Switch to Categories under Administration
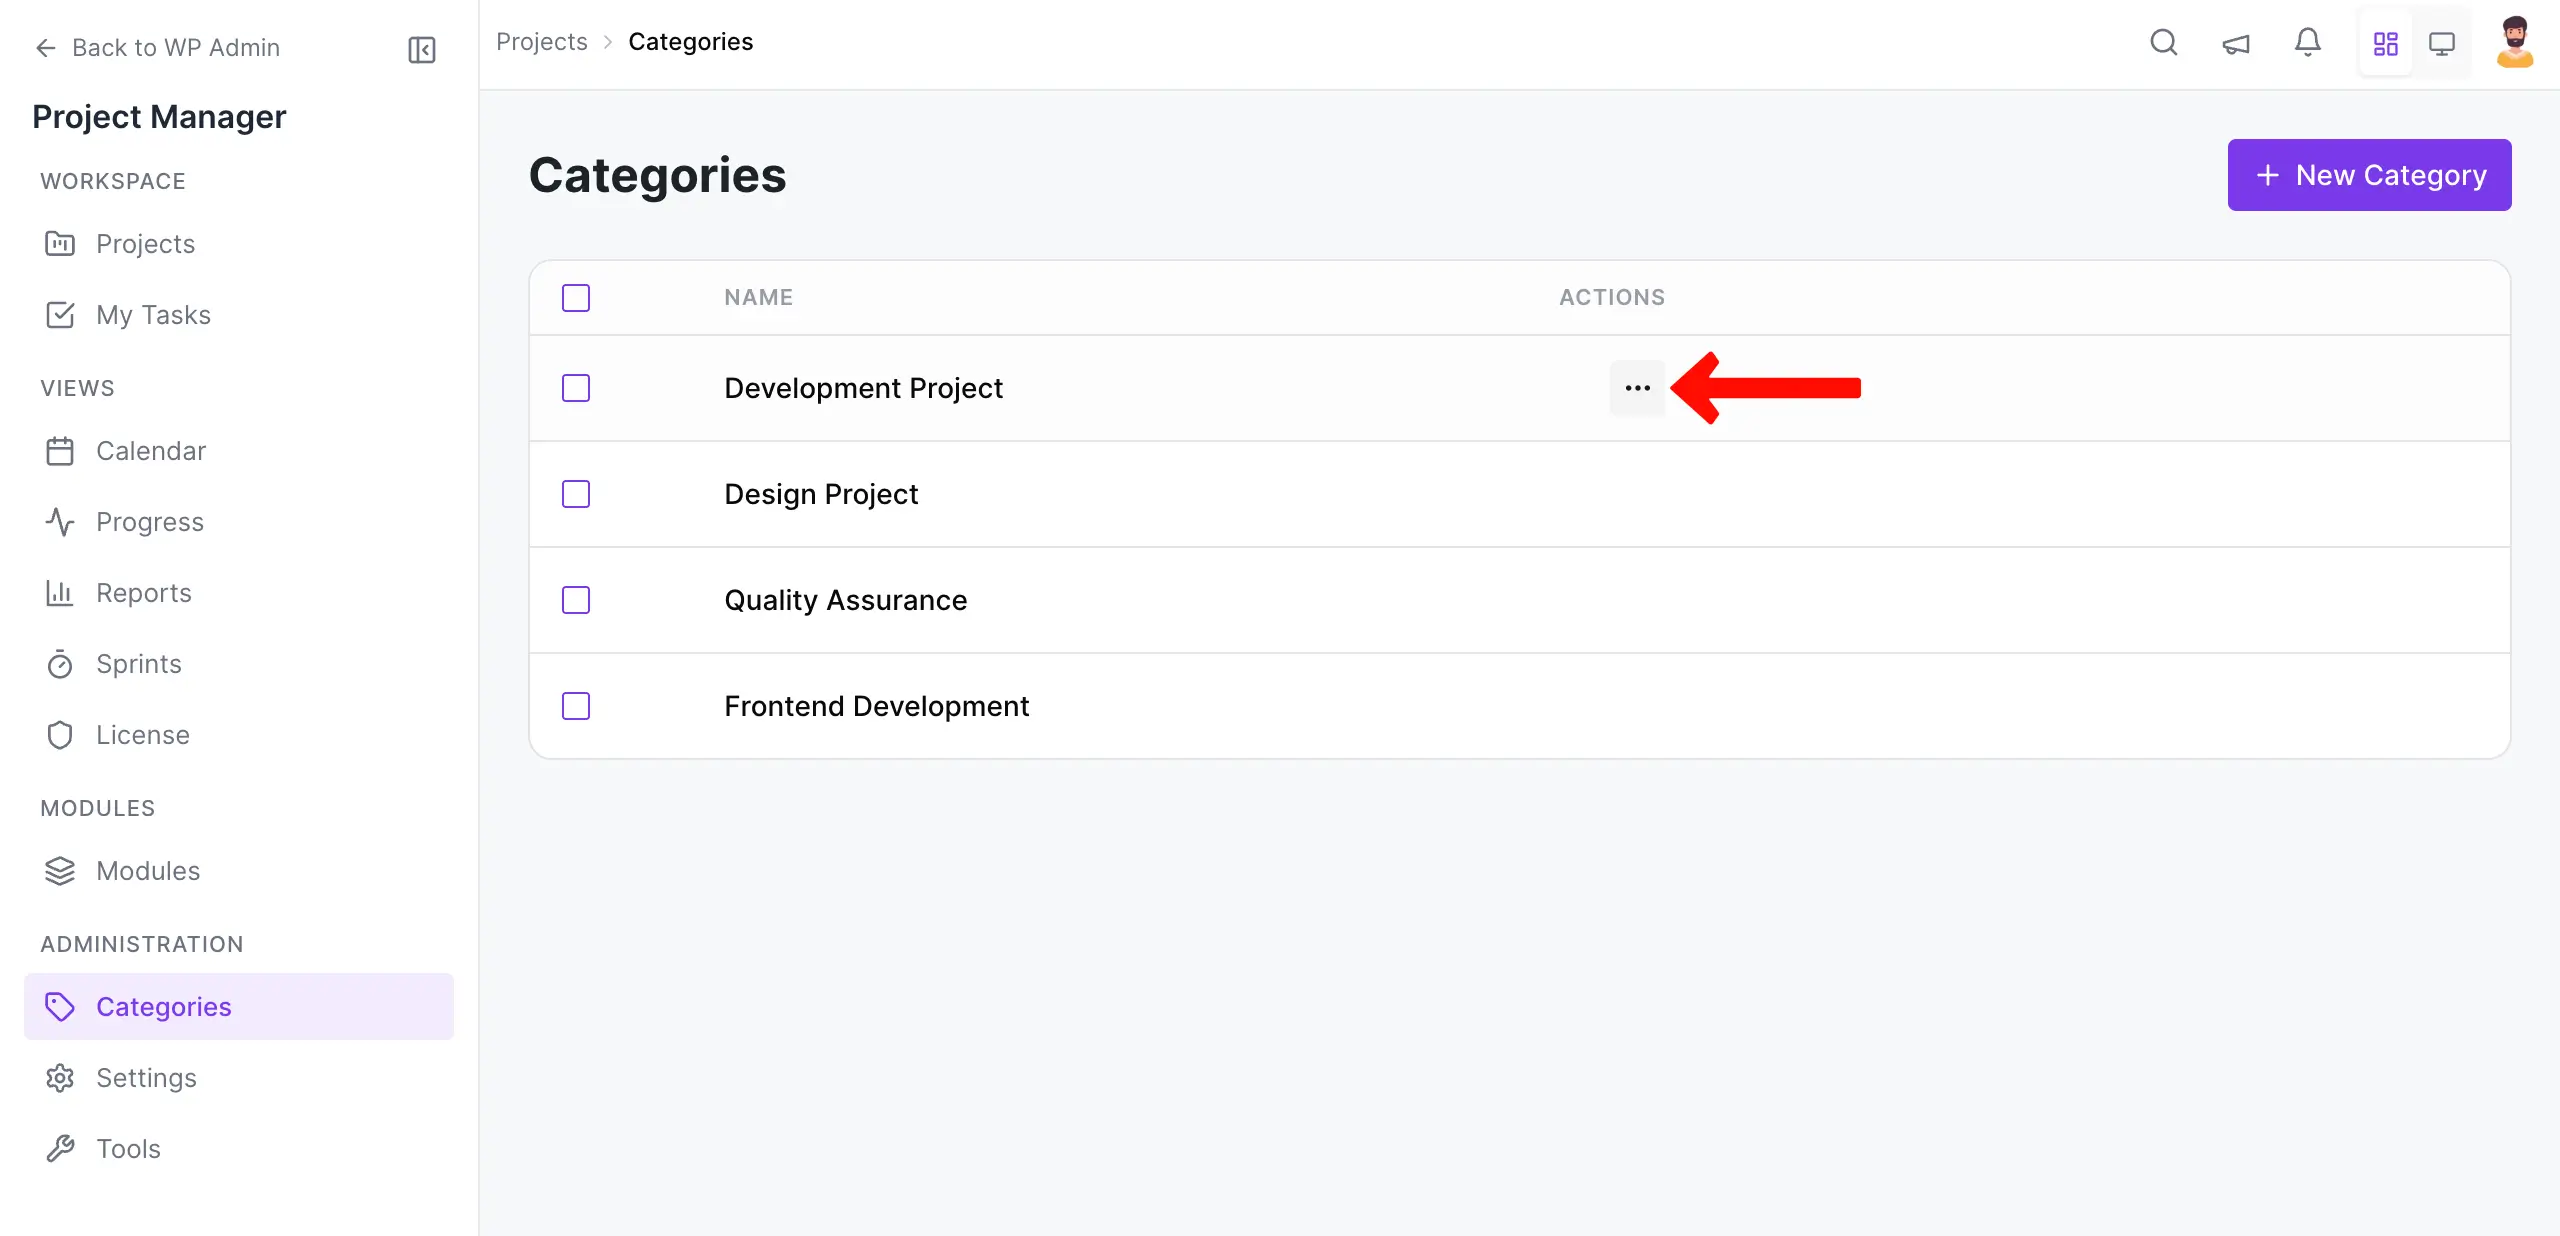 click(x=165, y=1007)
